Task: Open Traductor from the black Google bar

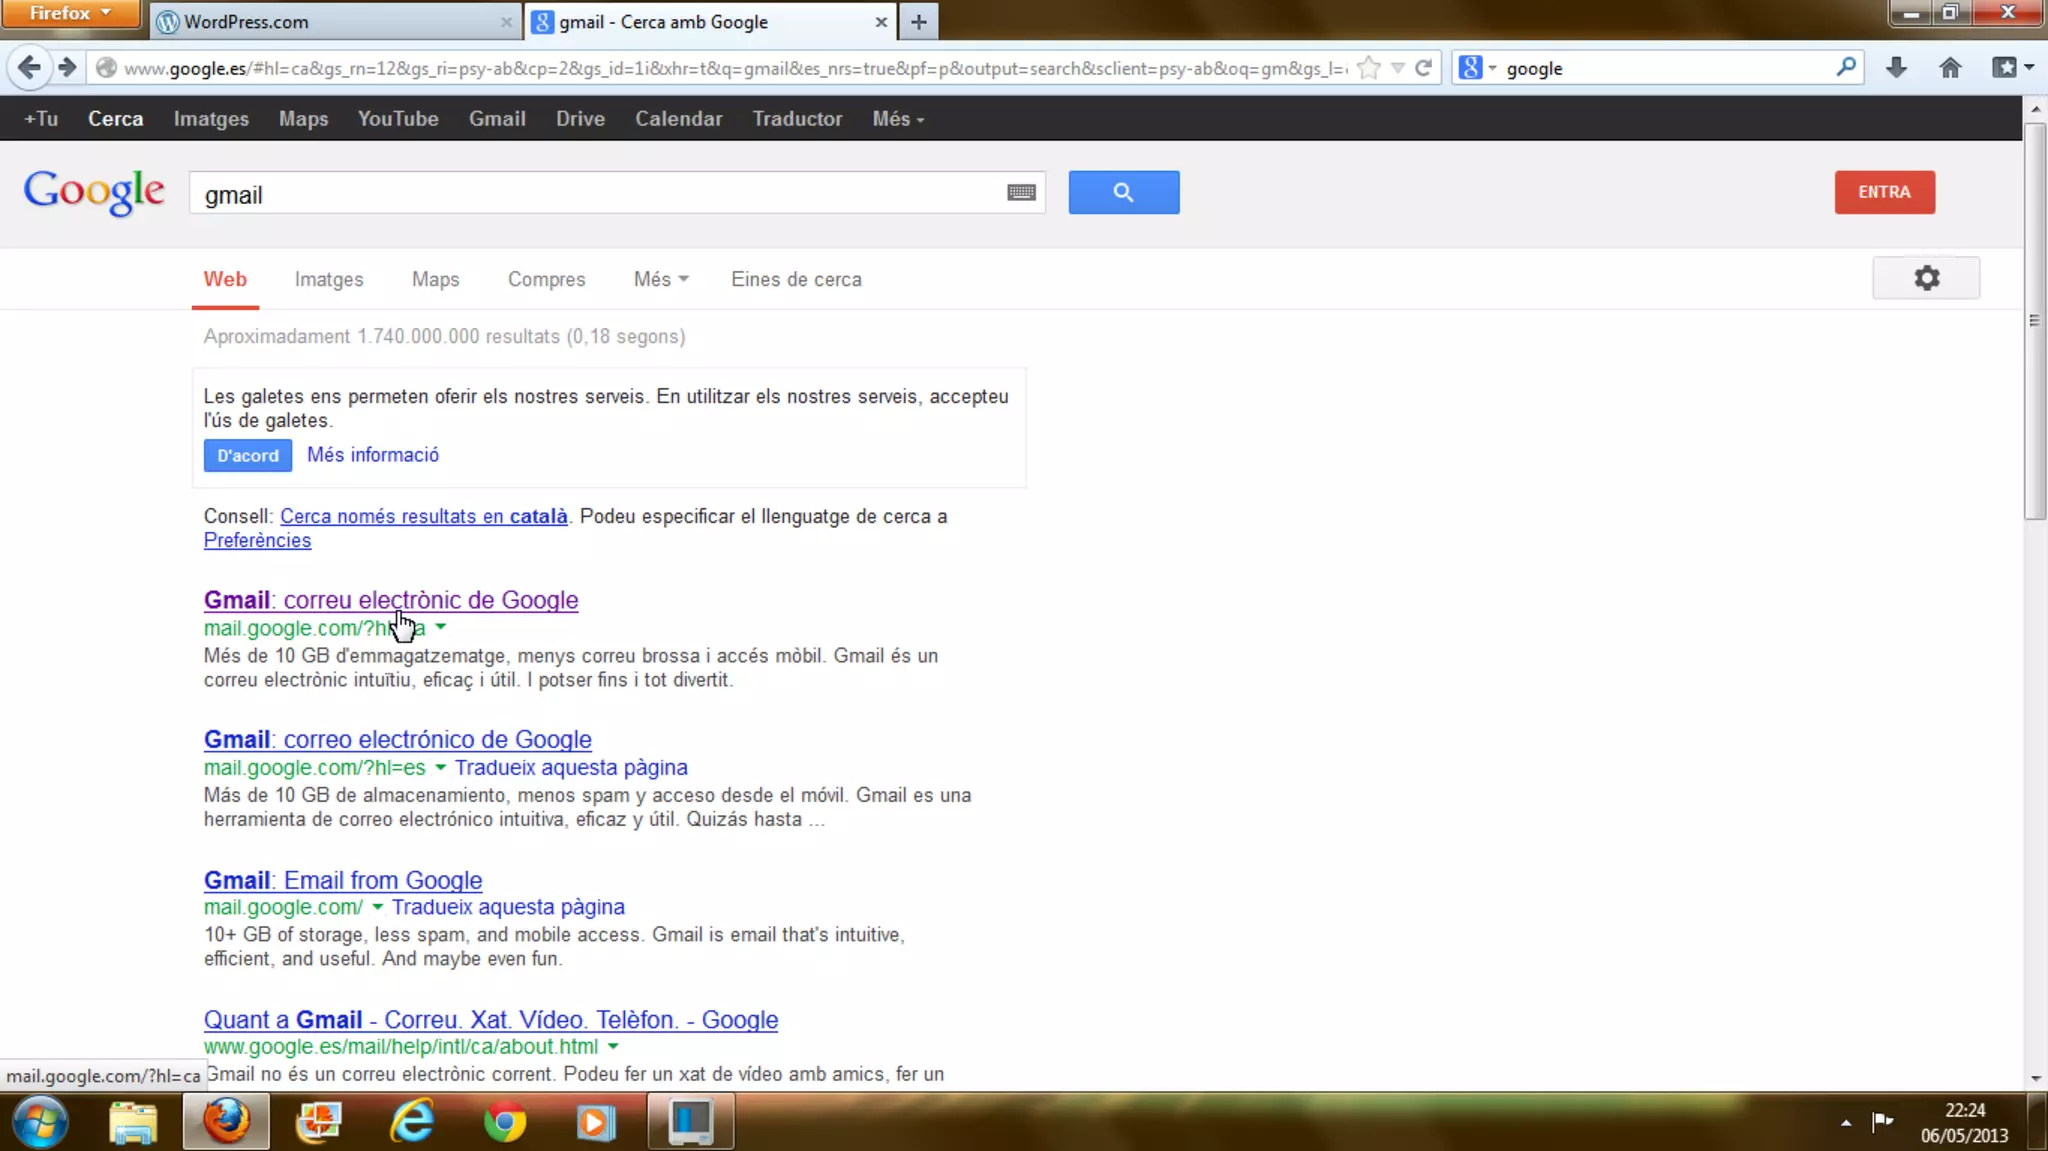Action: coord(797,118)
